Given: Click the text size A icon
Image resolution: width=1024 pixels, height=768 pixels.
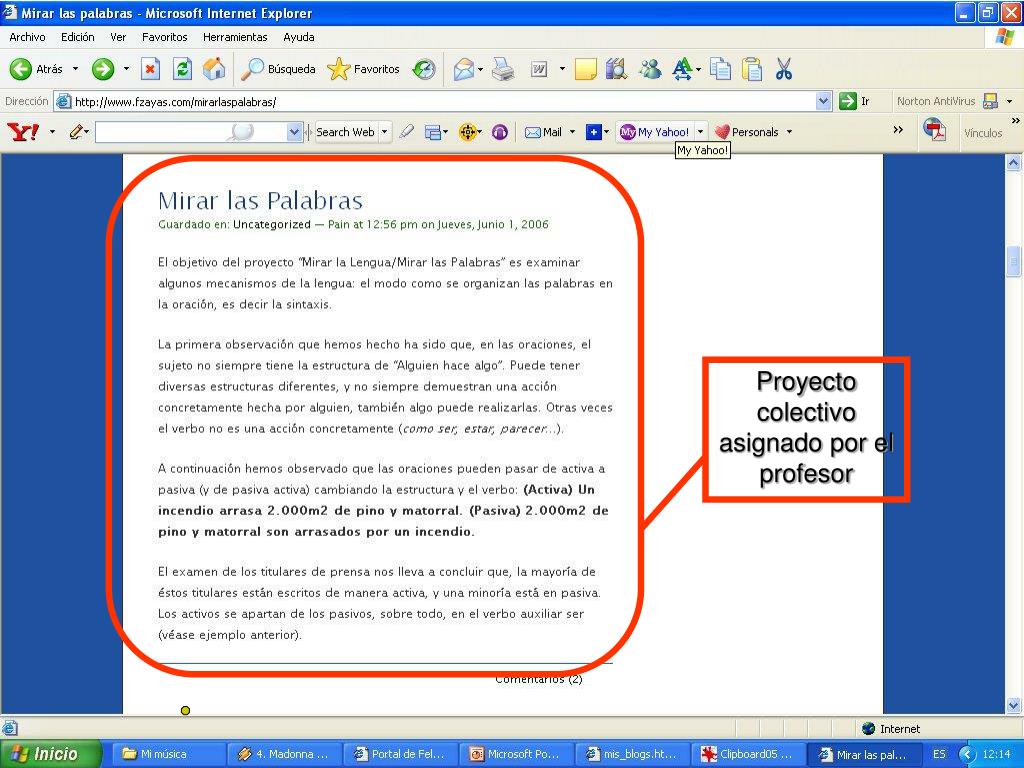Looking at the screenshot, I should 682,69.
